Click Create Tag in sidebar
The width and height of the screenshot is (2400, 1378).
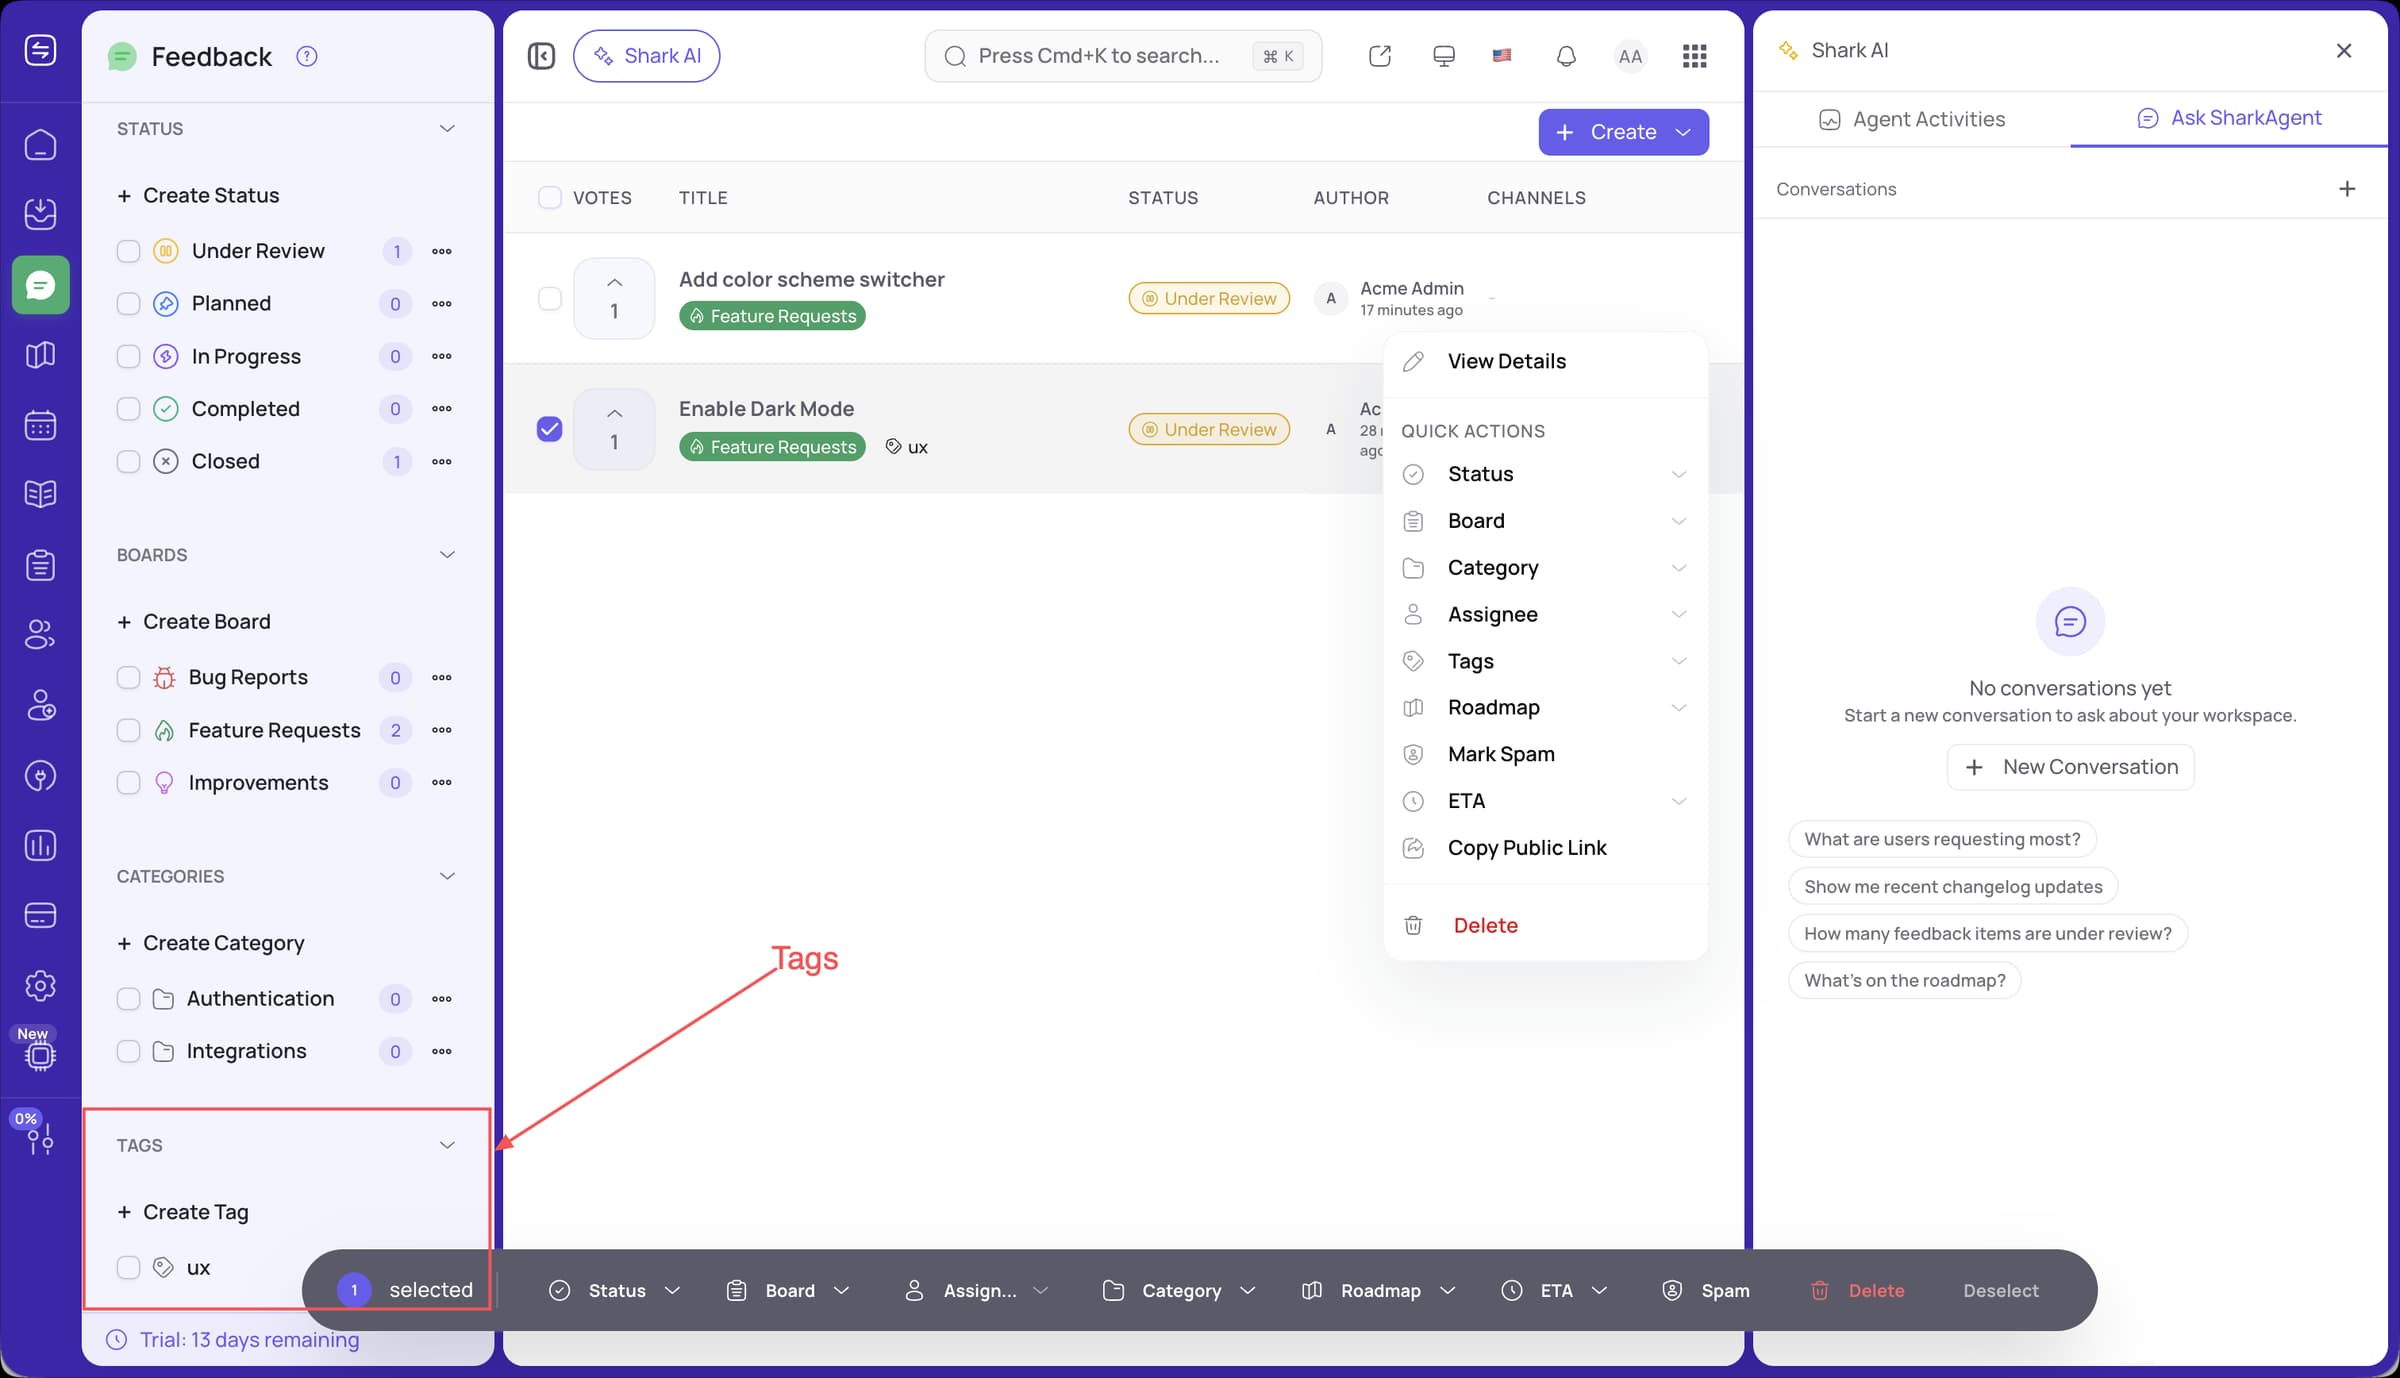(x=183, y=1212)
